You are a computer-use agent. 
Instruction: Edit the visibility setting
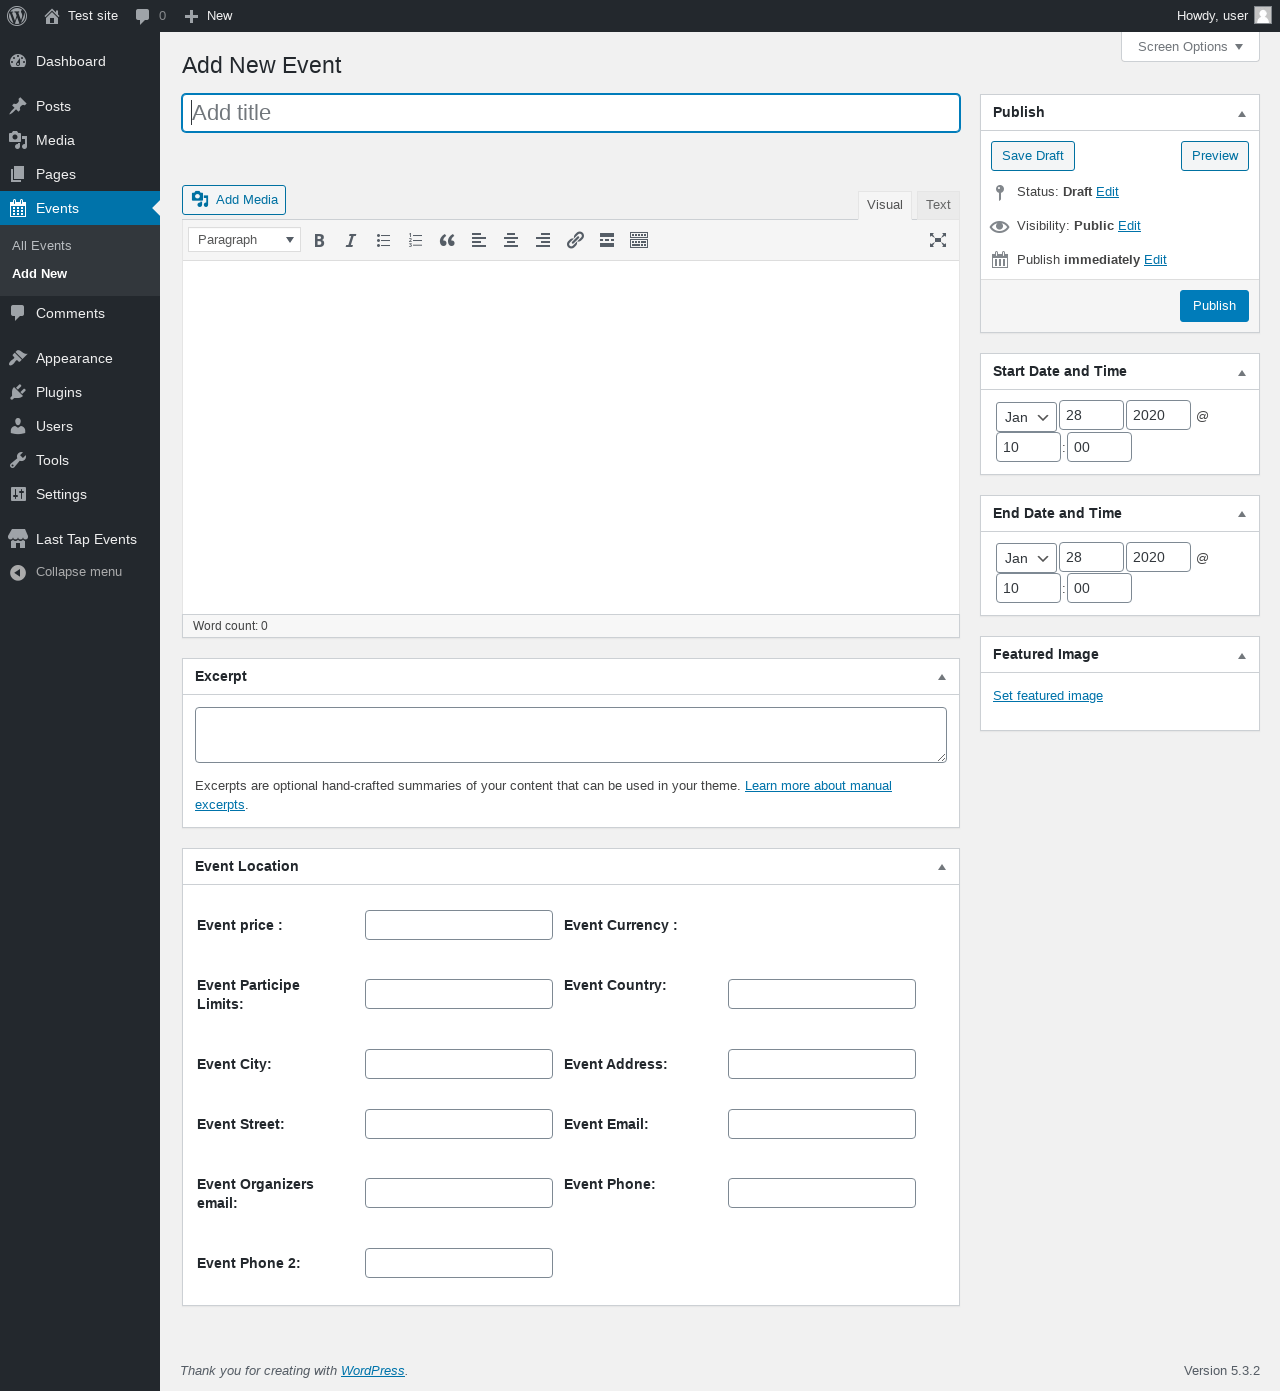pyautogui.click(x=1129, y=226)
